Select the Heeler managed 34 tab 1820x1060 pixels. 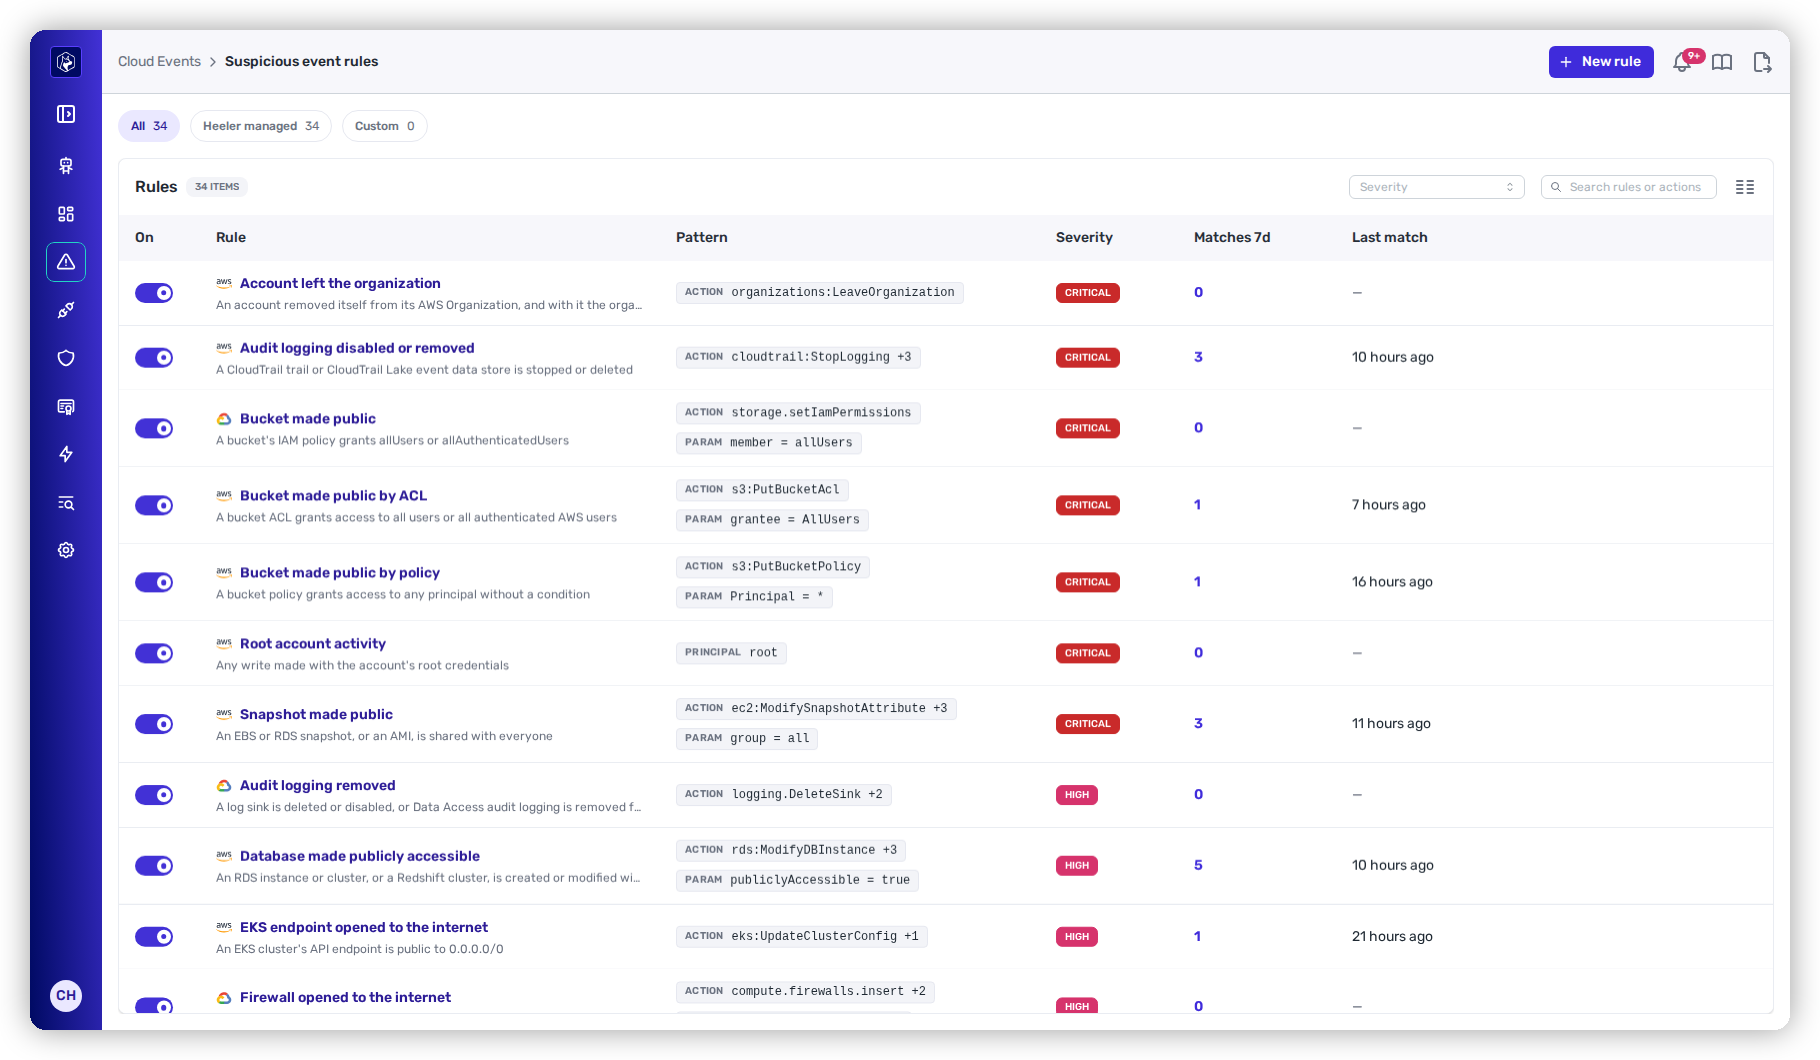point(261,126)
